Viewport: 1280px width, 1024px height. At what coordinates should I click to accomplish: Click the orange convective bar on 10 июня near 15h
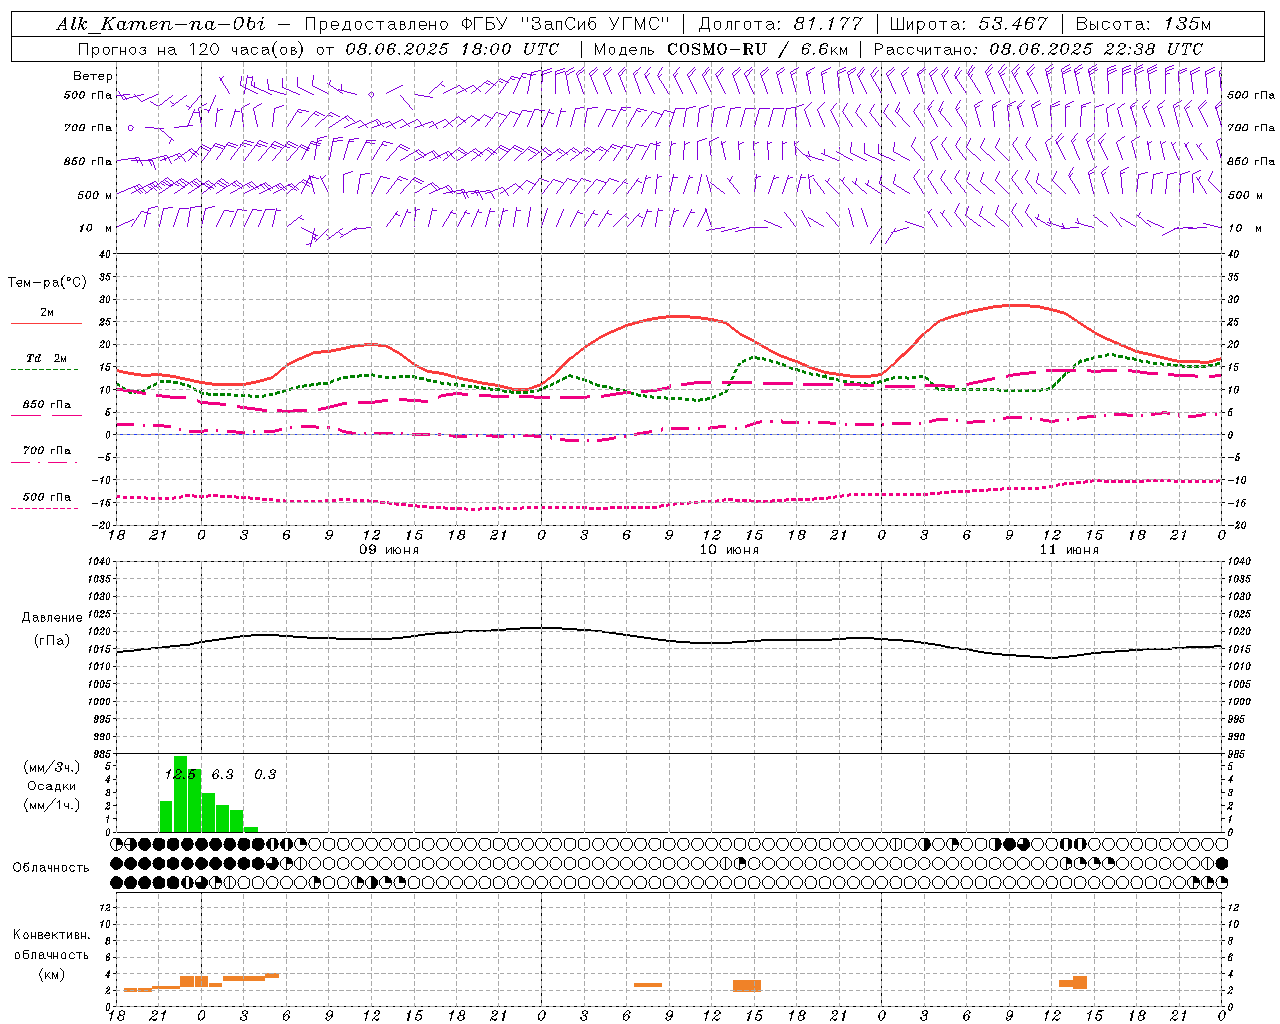[747, 985]
